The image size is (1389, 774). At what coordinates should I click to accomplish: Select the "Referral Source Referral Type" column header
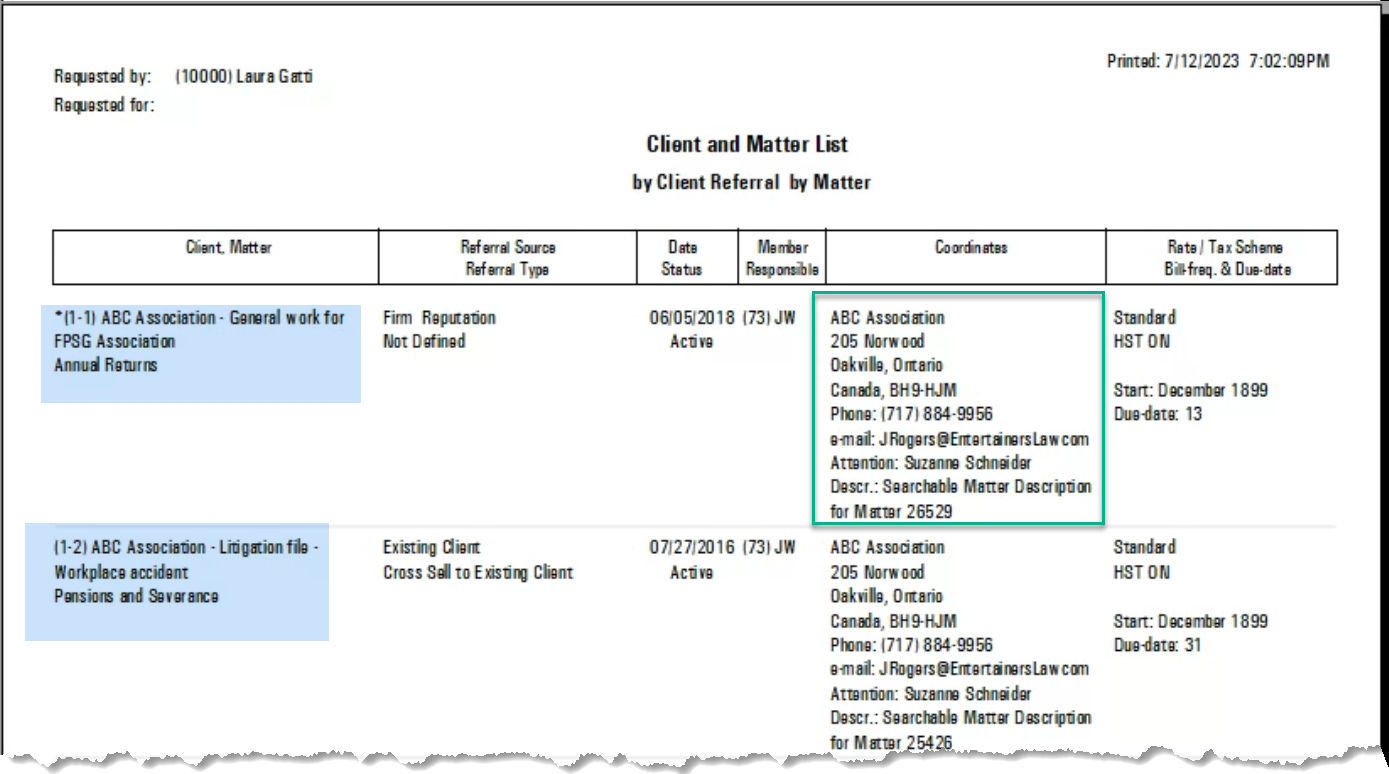tap(508, 258)
